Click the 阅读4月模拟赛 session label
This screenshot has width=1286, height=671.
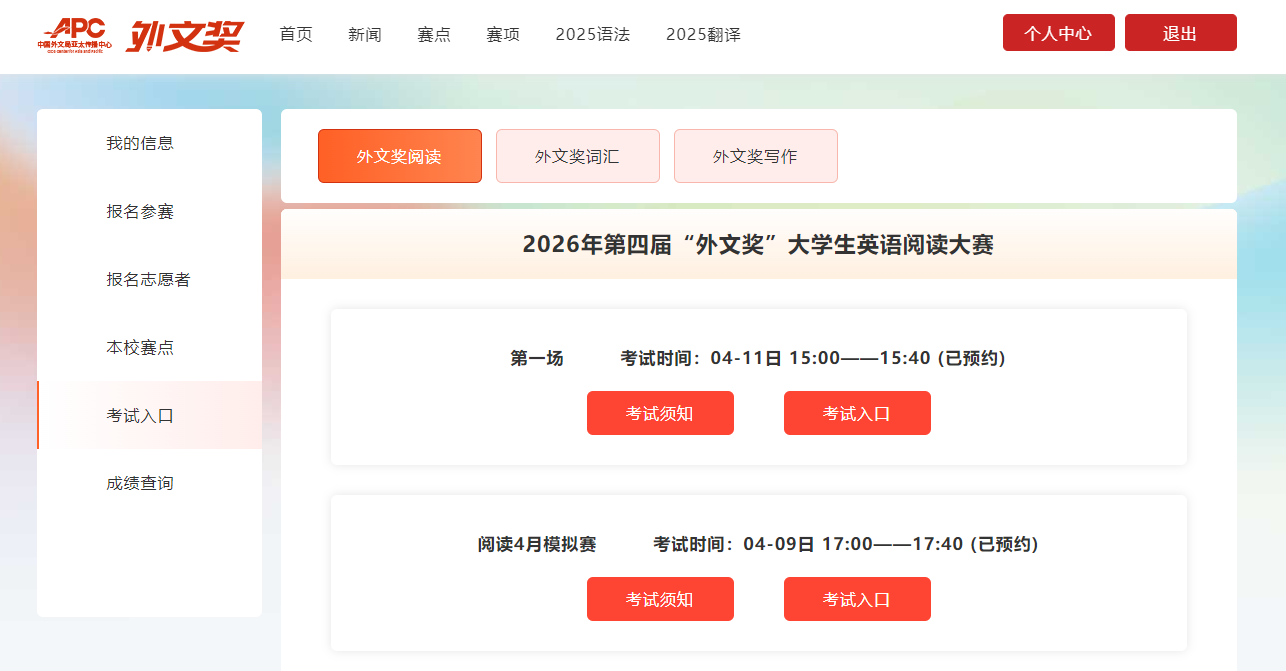[537, 544]
